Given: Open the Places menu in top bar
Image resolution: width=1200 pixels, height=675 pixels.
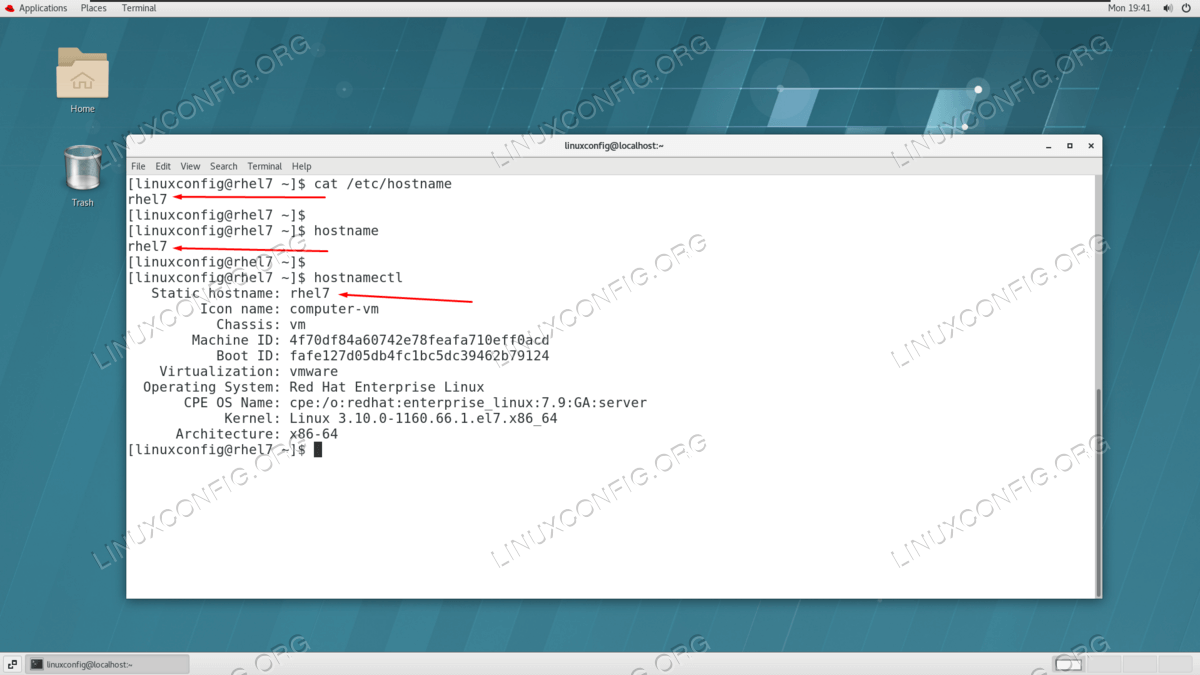Looking at the screenshot, I should (x=94, y=8).
